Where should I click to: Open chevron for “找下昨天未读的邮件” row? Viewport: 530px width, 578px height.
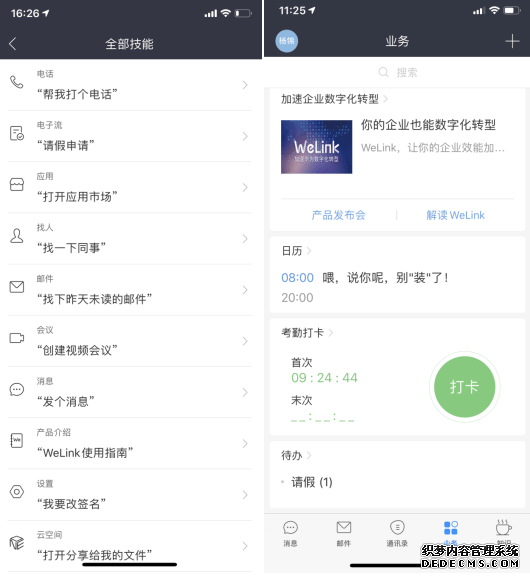point(245,290)
